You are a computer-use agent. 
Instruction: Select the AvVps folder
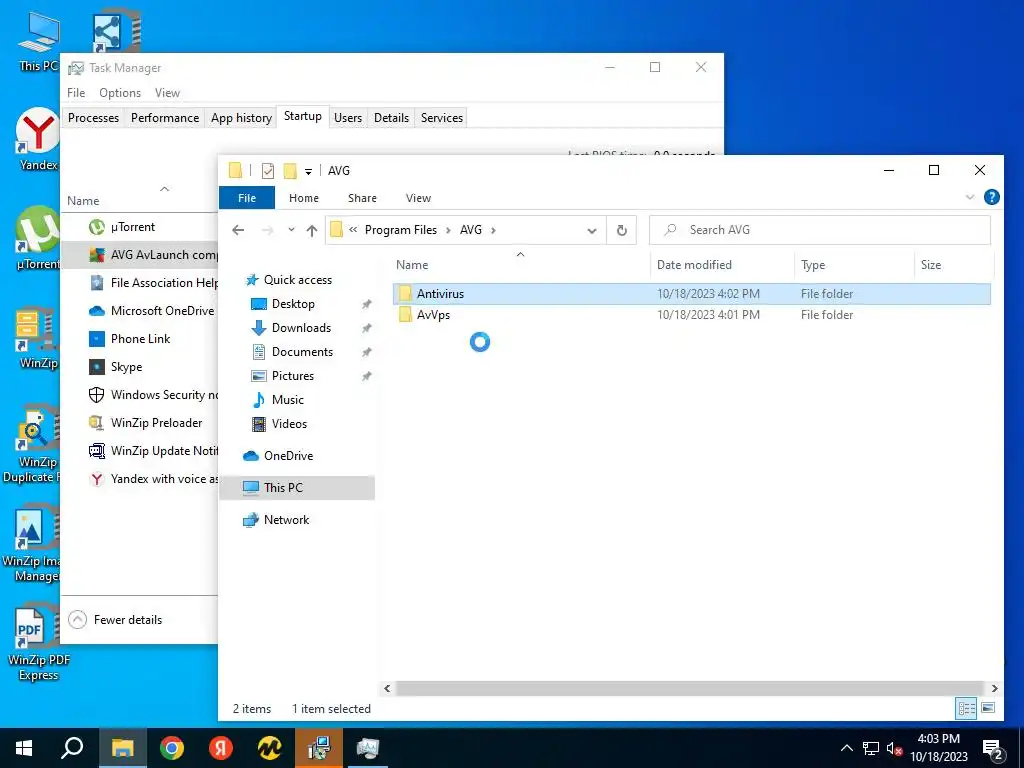[x=692, y=315]
